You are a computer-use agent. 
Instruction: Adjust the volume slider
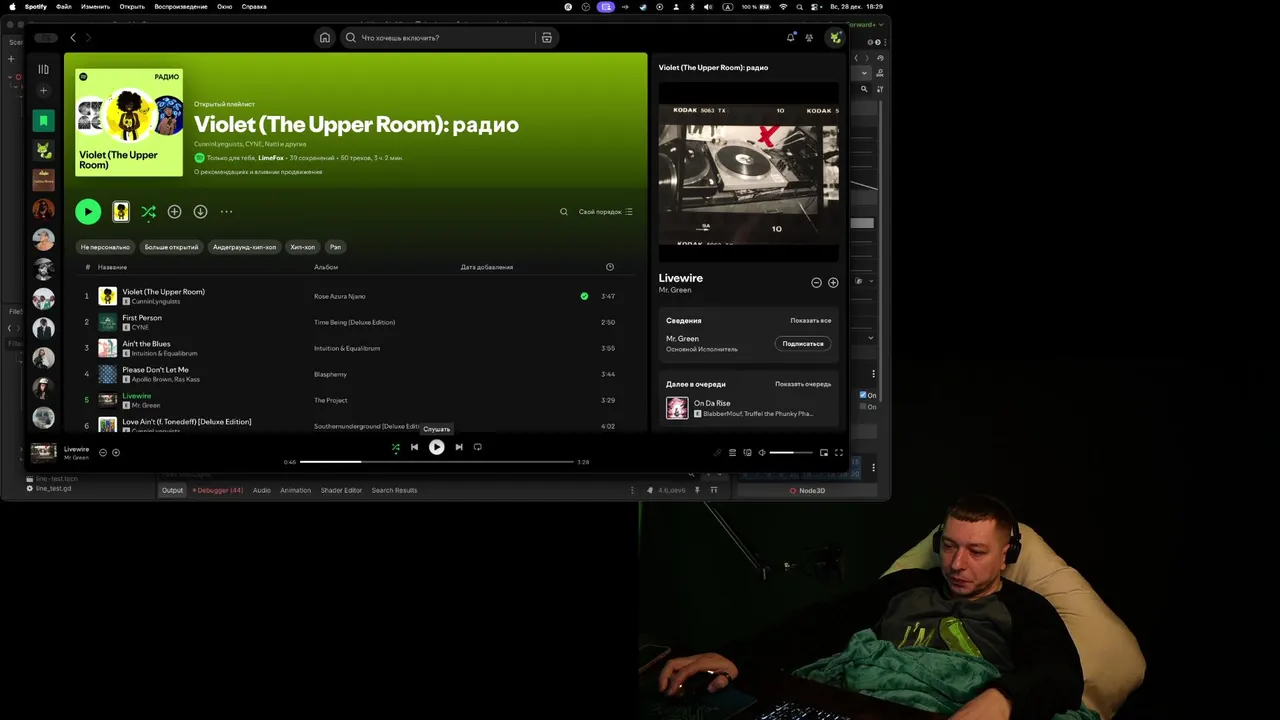click(791, 453)
